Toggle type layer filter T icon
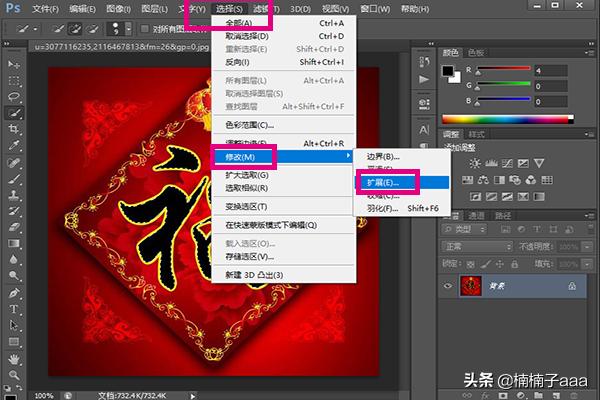The image size is (600, 400). click(x=537, y=229)
